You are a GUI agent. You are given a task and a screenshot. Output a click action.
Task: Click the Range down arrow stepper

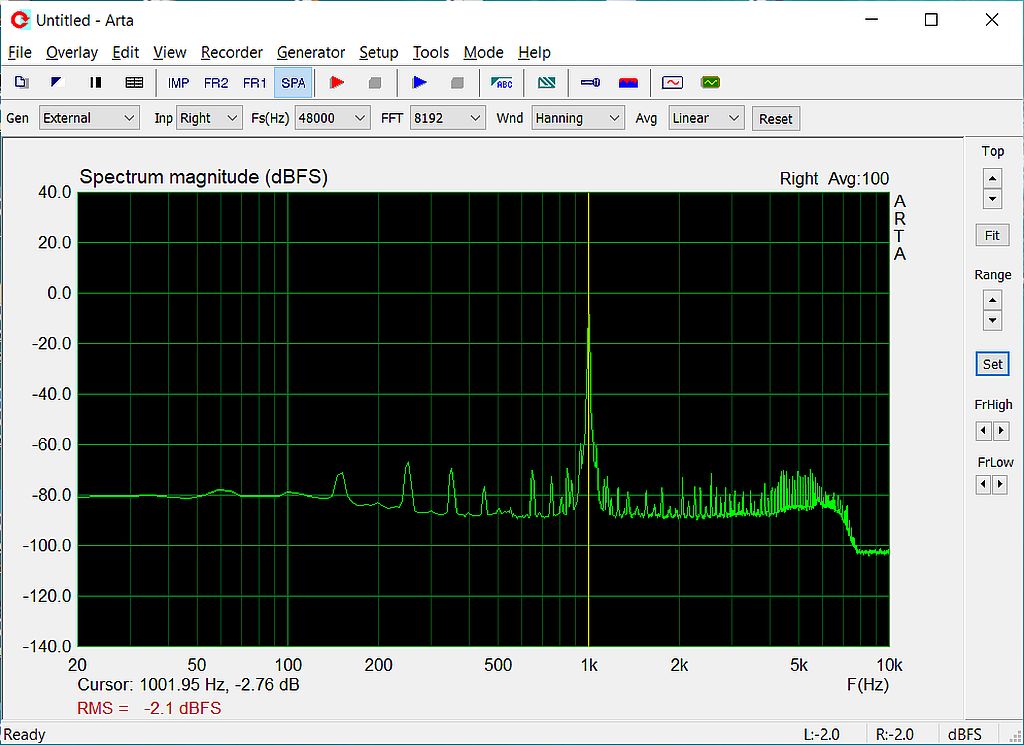[x=993, y=321]
